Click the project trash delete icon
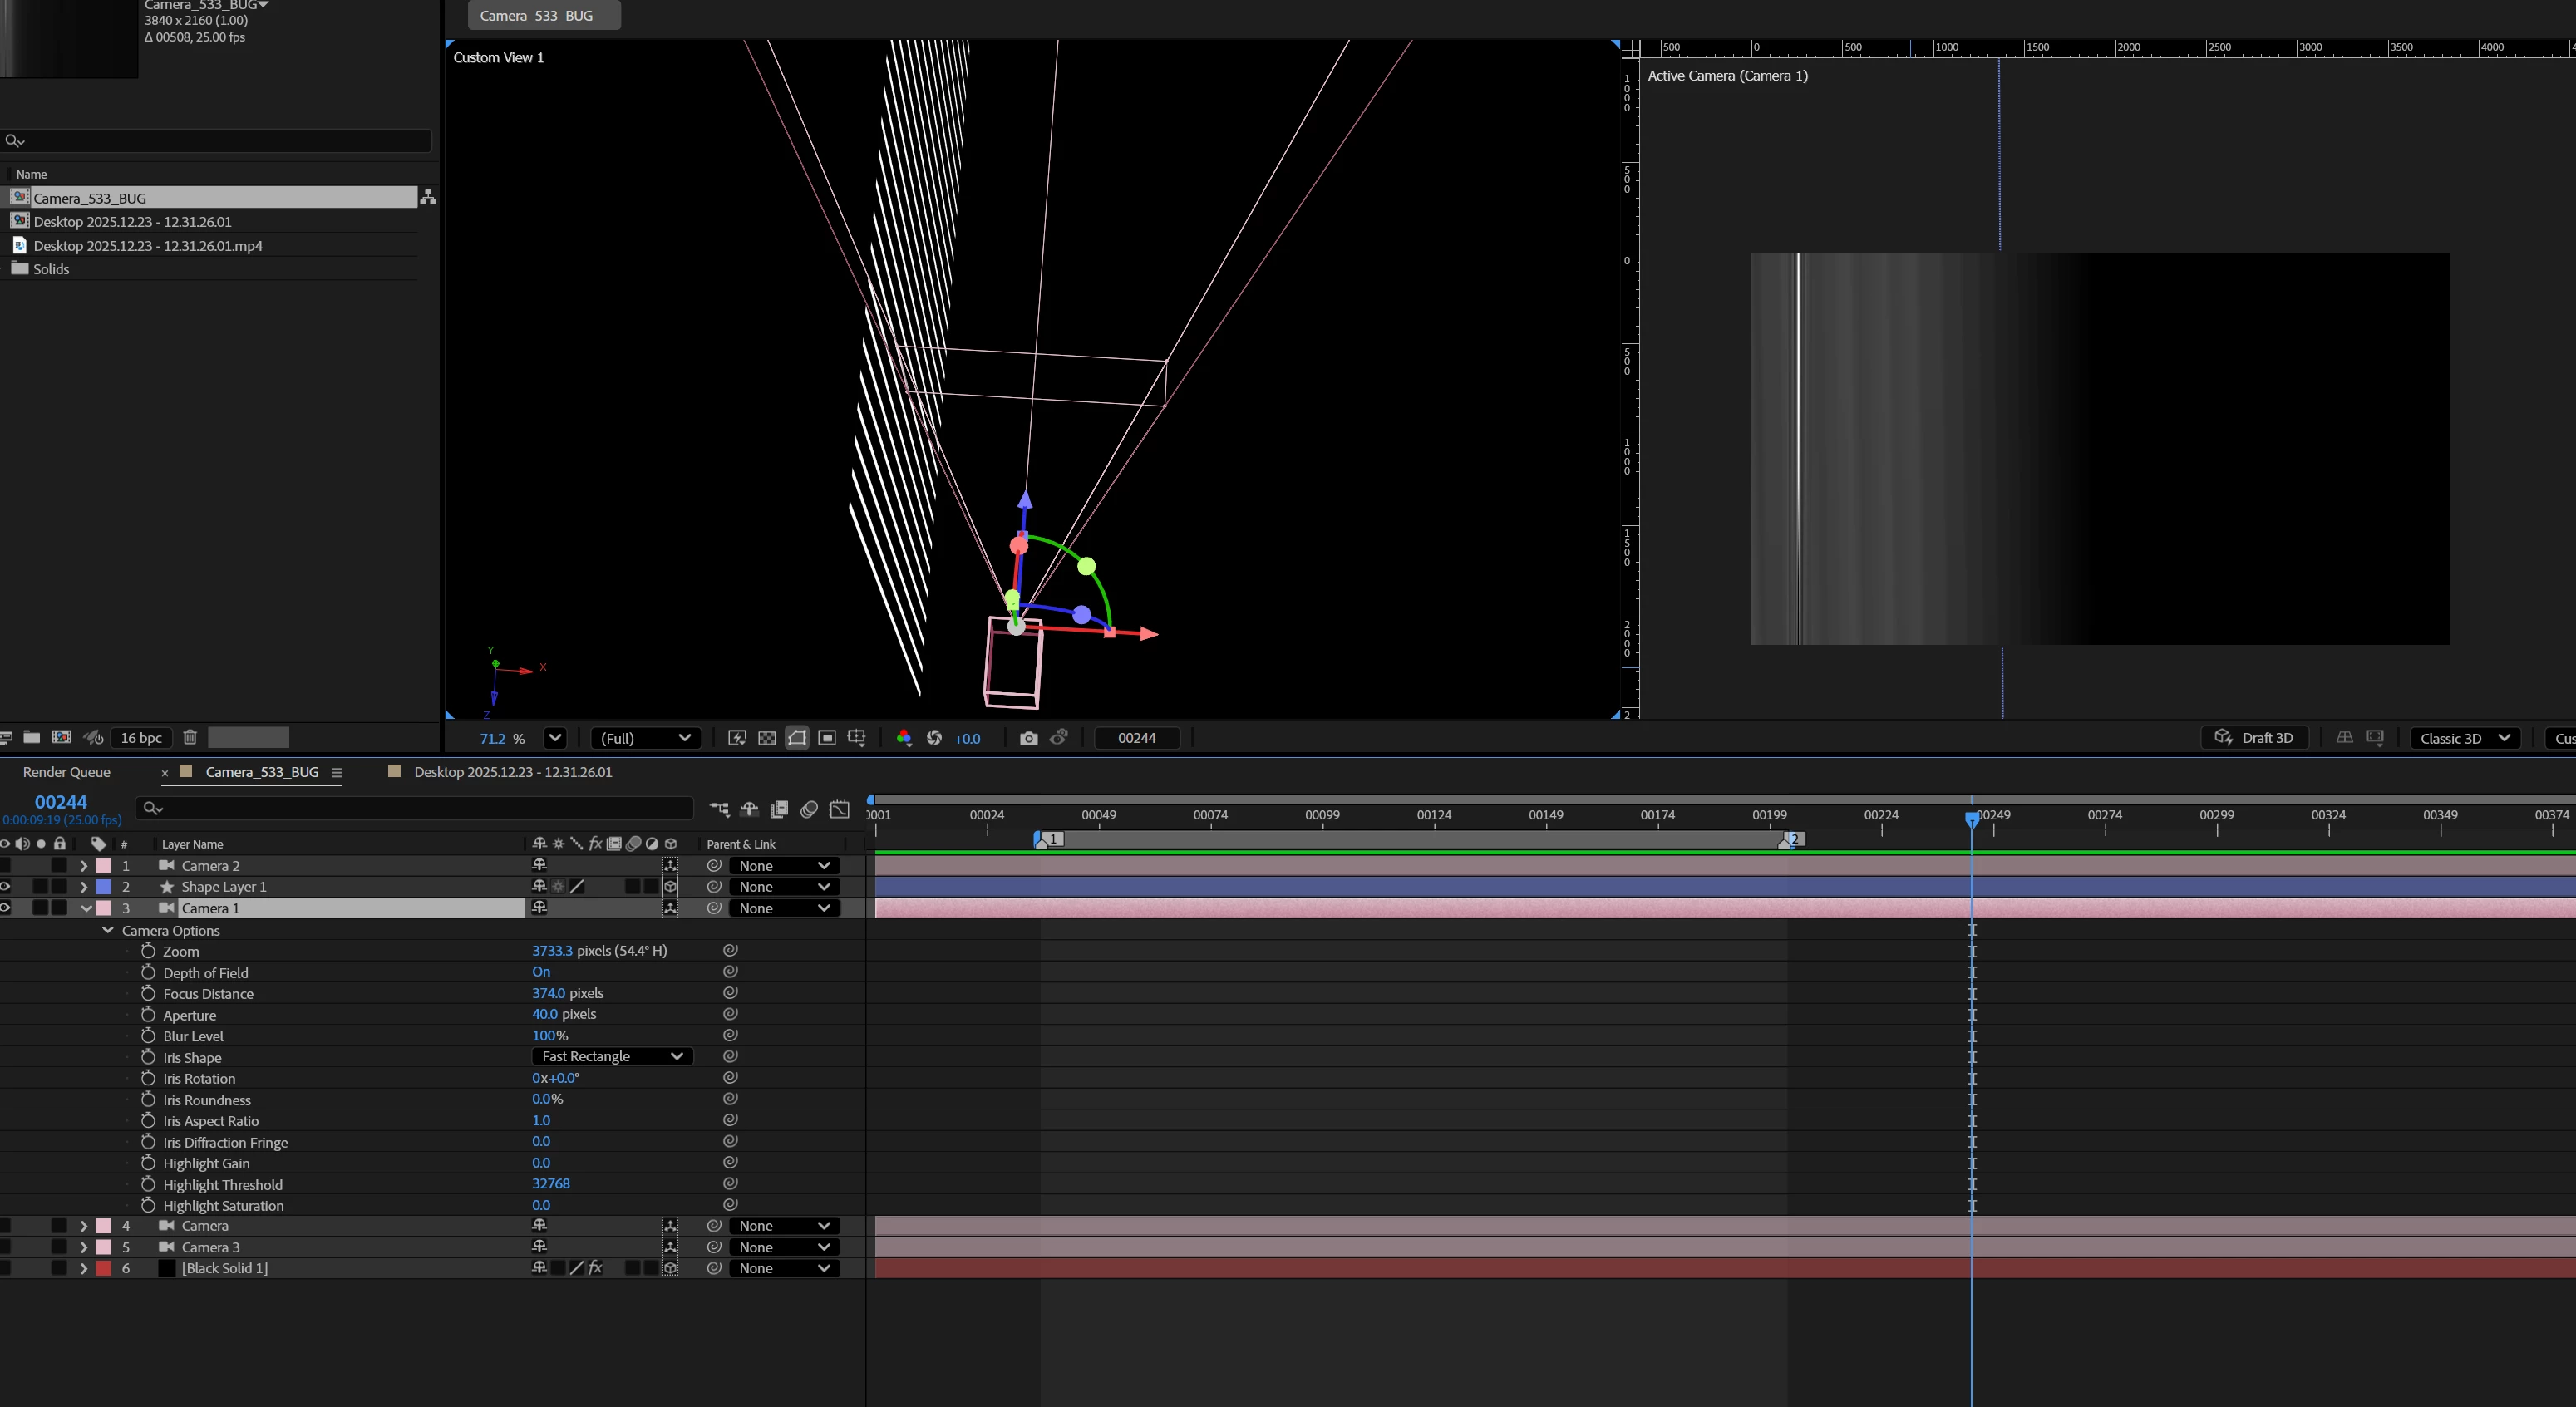 190,737
